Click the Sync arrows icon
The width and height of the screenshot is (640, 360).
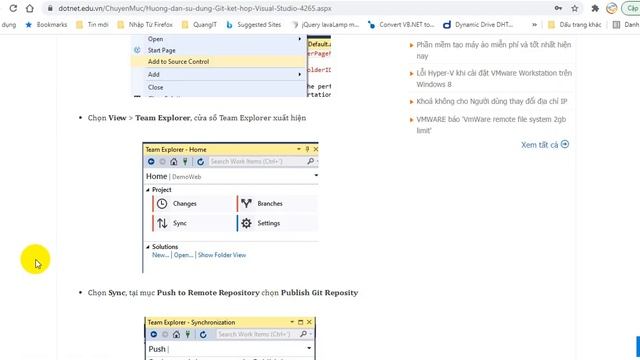coord(162,223)
